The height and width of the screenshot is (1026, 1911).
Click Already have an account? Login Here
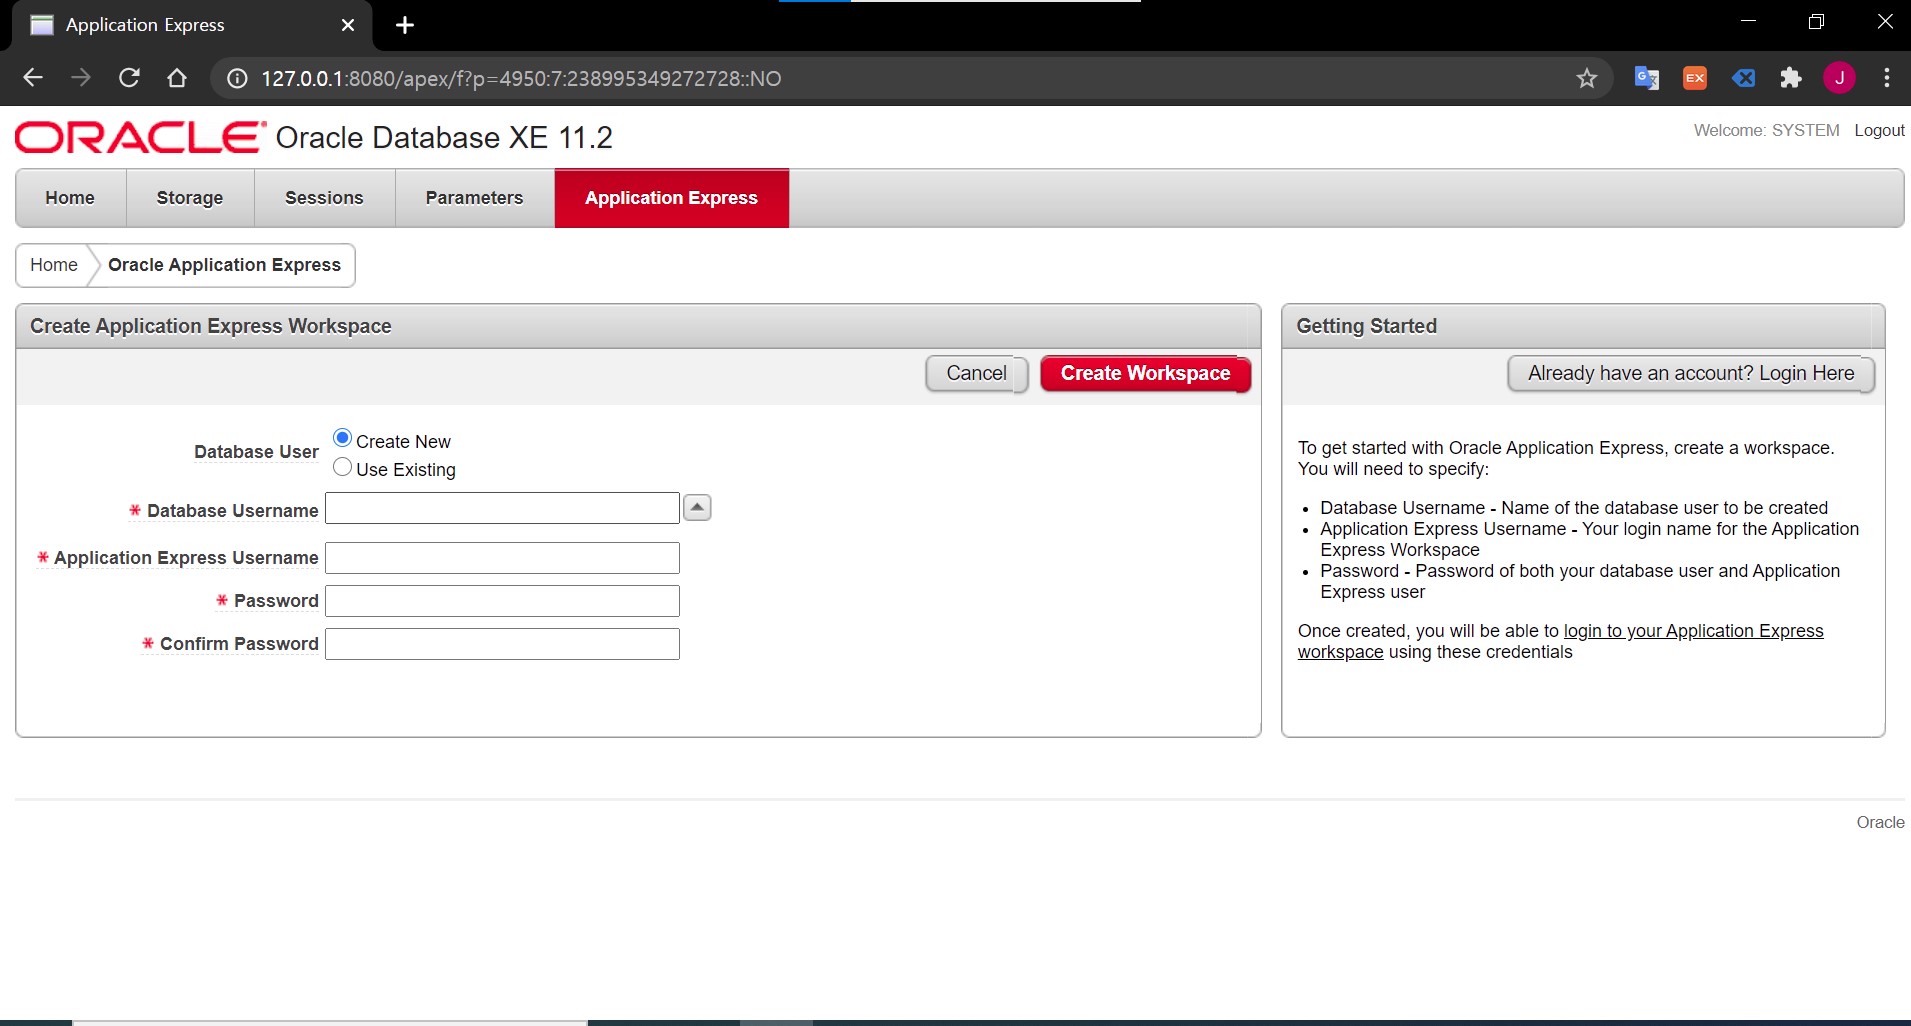click(x=1691, y=374)
